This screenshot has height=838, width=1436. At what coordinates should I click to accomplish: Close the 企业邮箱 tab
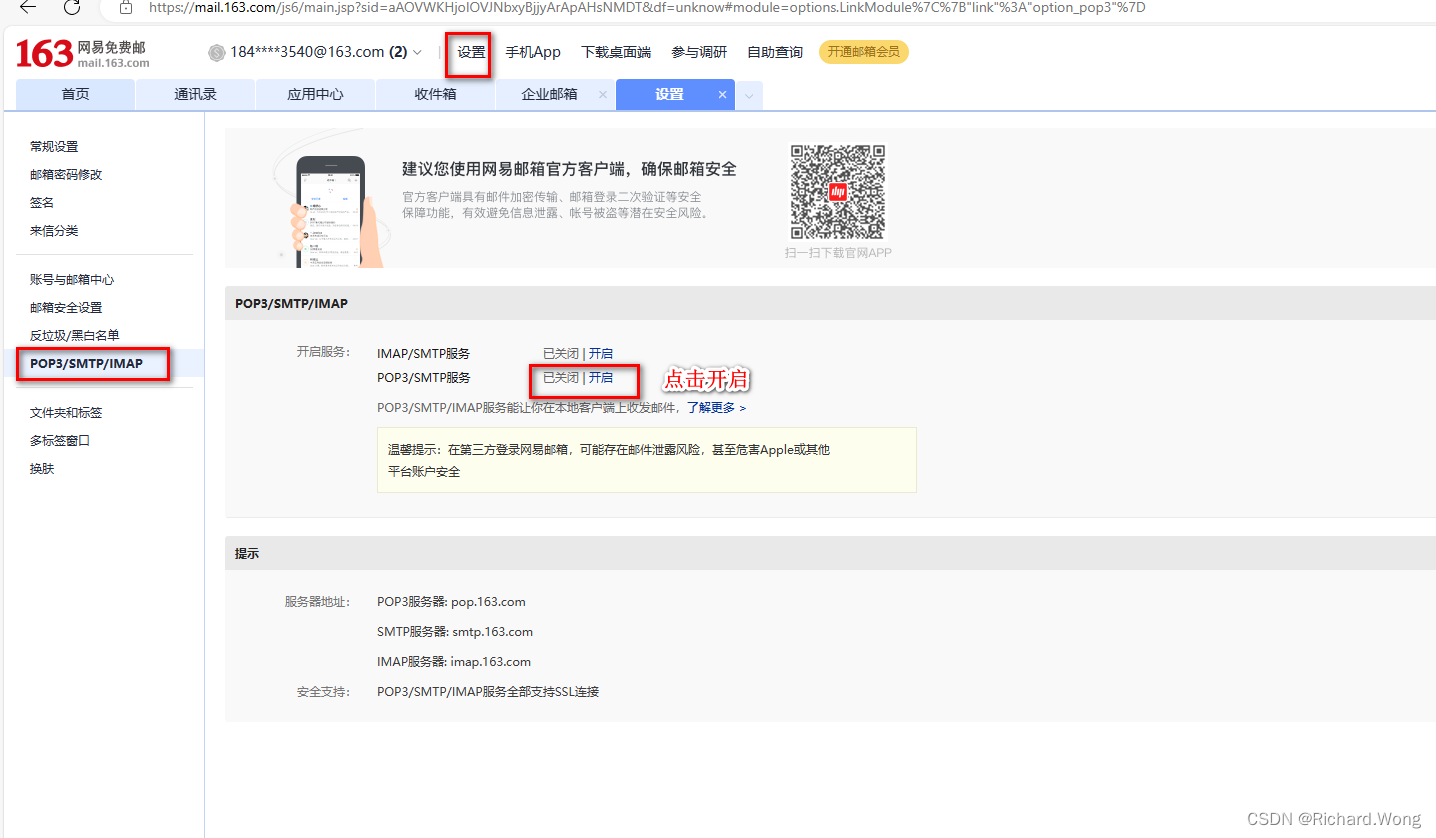coord(602,94)
